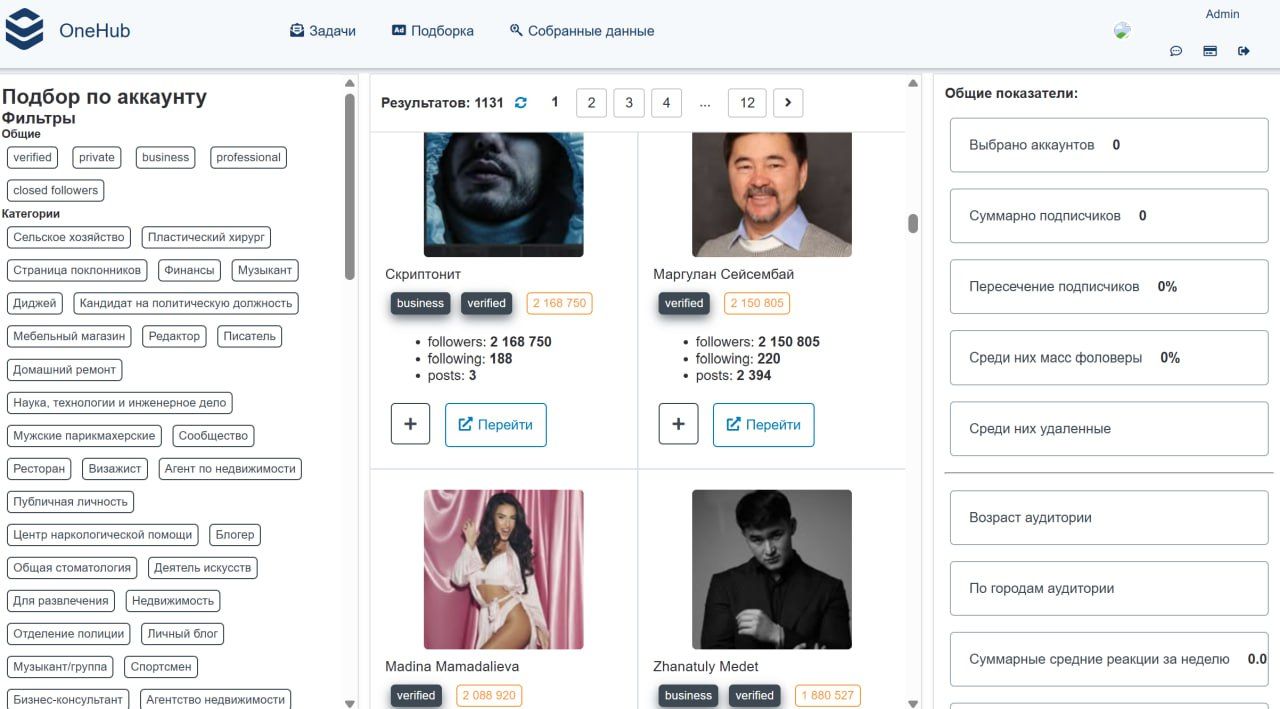
Task: Expand the Среди них удаленные panel
Action: 1108,428
